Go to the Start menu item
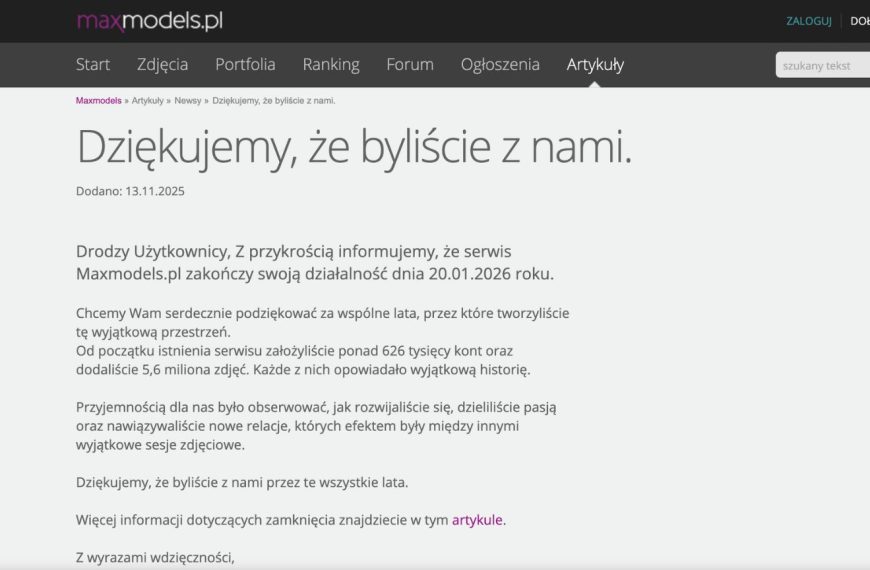Image resolution: width=870 pixels, height=570 pixels. click(x=93, y=64)
